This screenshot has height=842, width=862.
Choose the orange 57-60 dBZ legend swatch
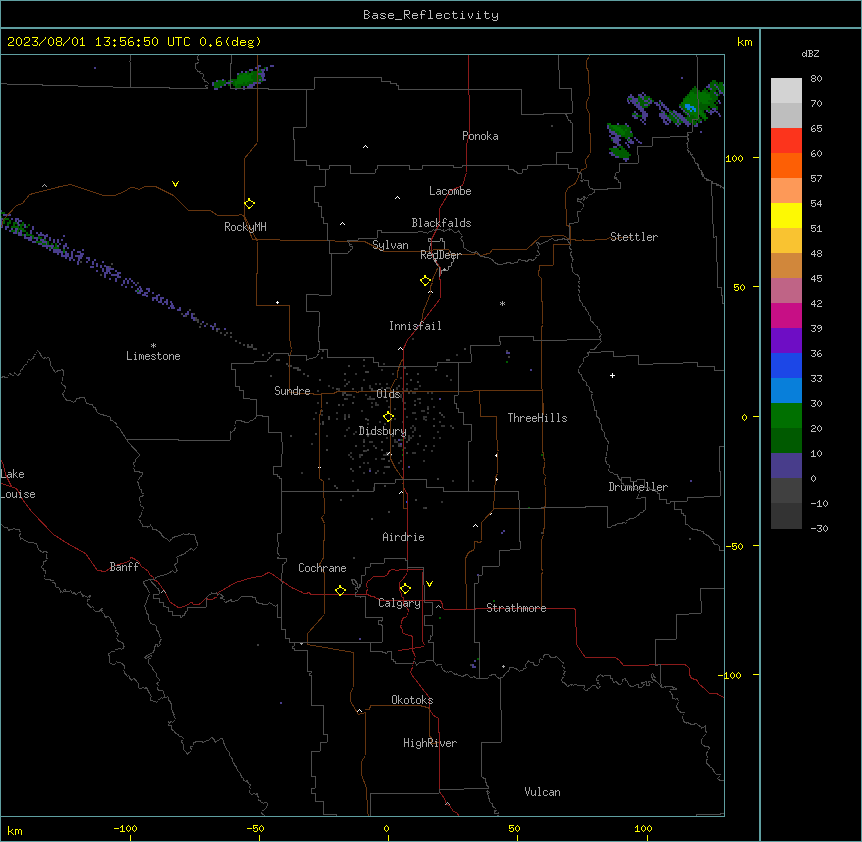[x=786, y=165]
